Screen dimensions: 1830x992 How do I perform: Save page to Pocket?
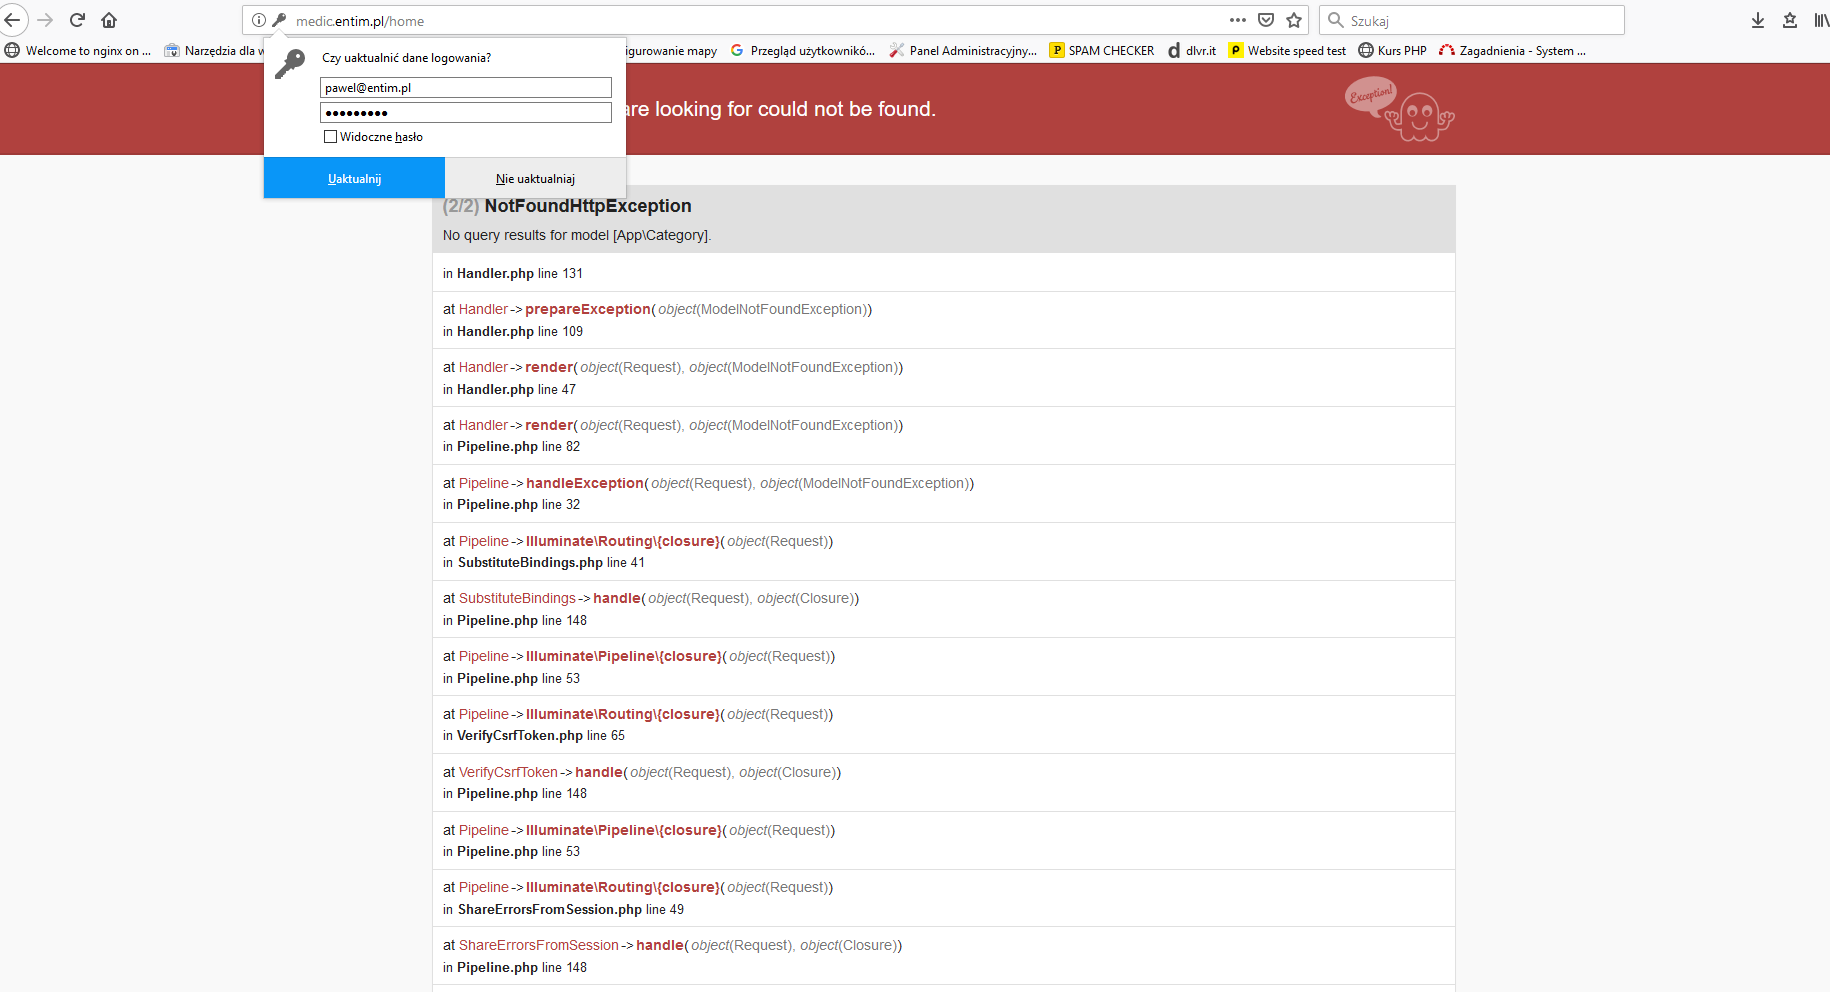tap(1266, 20)
